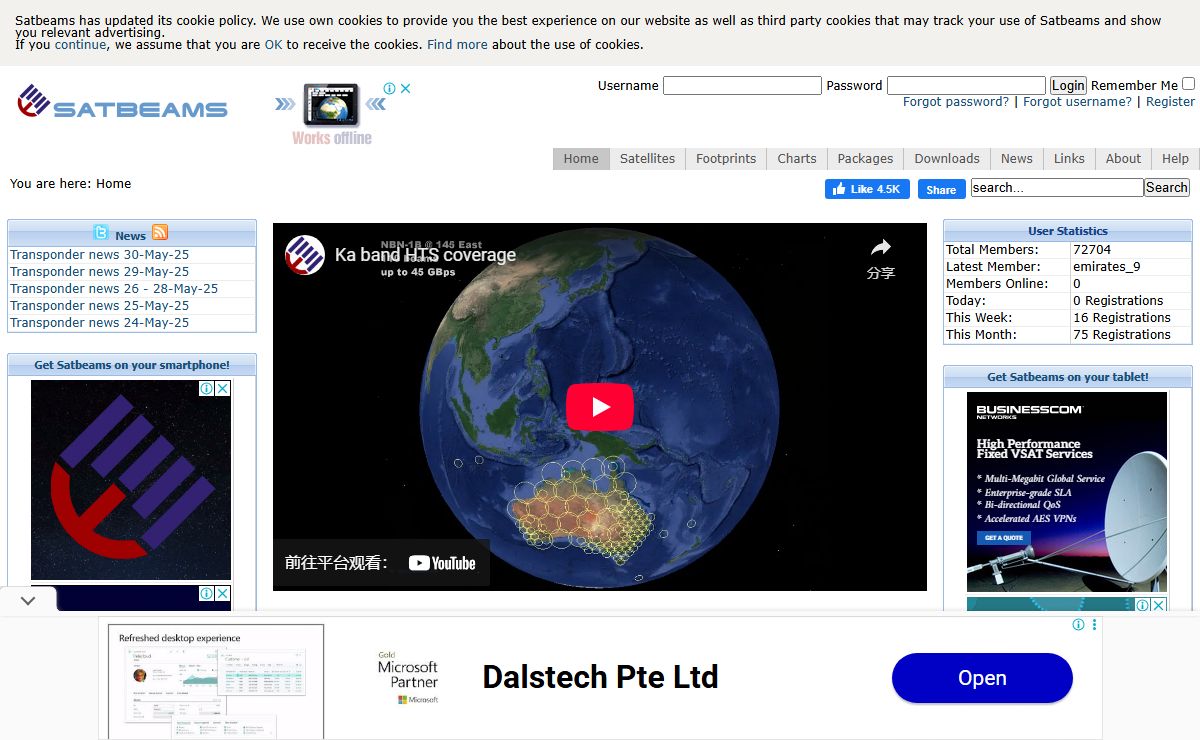
Task: Click the 'Get Satbeams on your tablet!' heading
Action: pyautogui.click(x=1068, y=377)
